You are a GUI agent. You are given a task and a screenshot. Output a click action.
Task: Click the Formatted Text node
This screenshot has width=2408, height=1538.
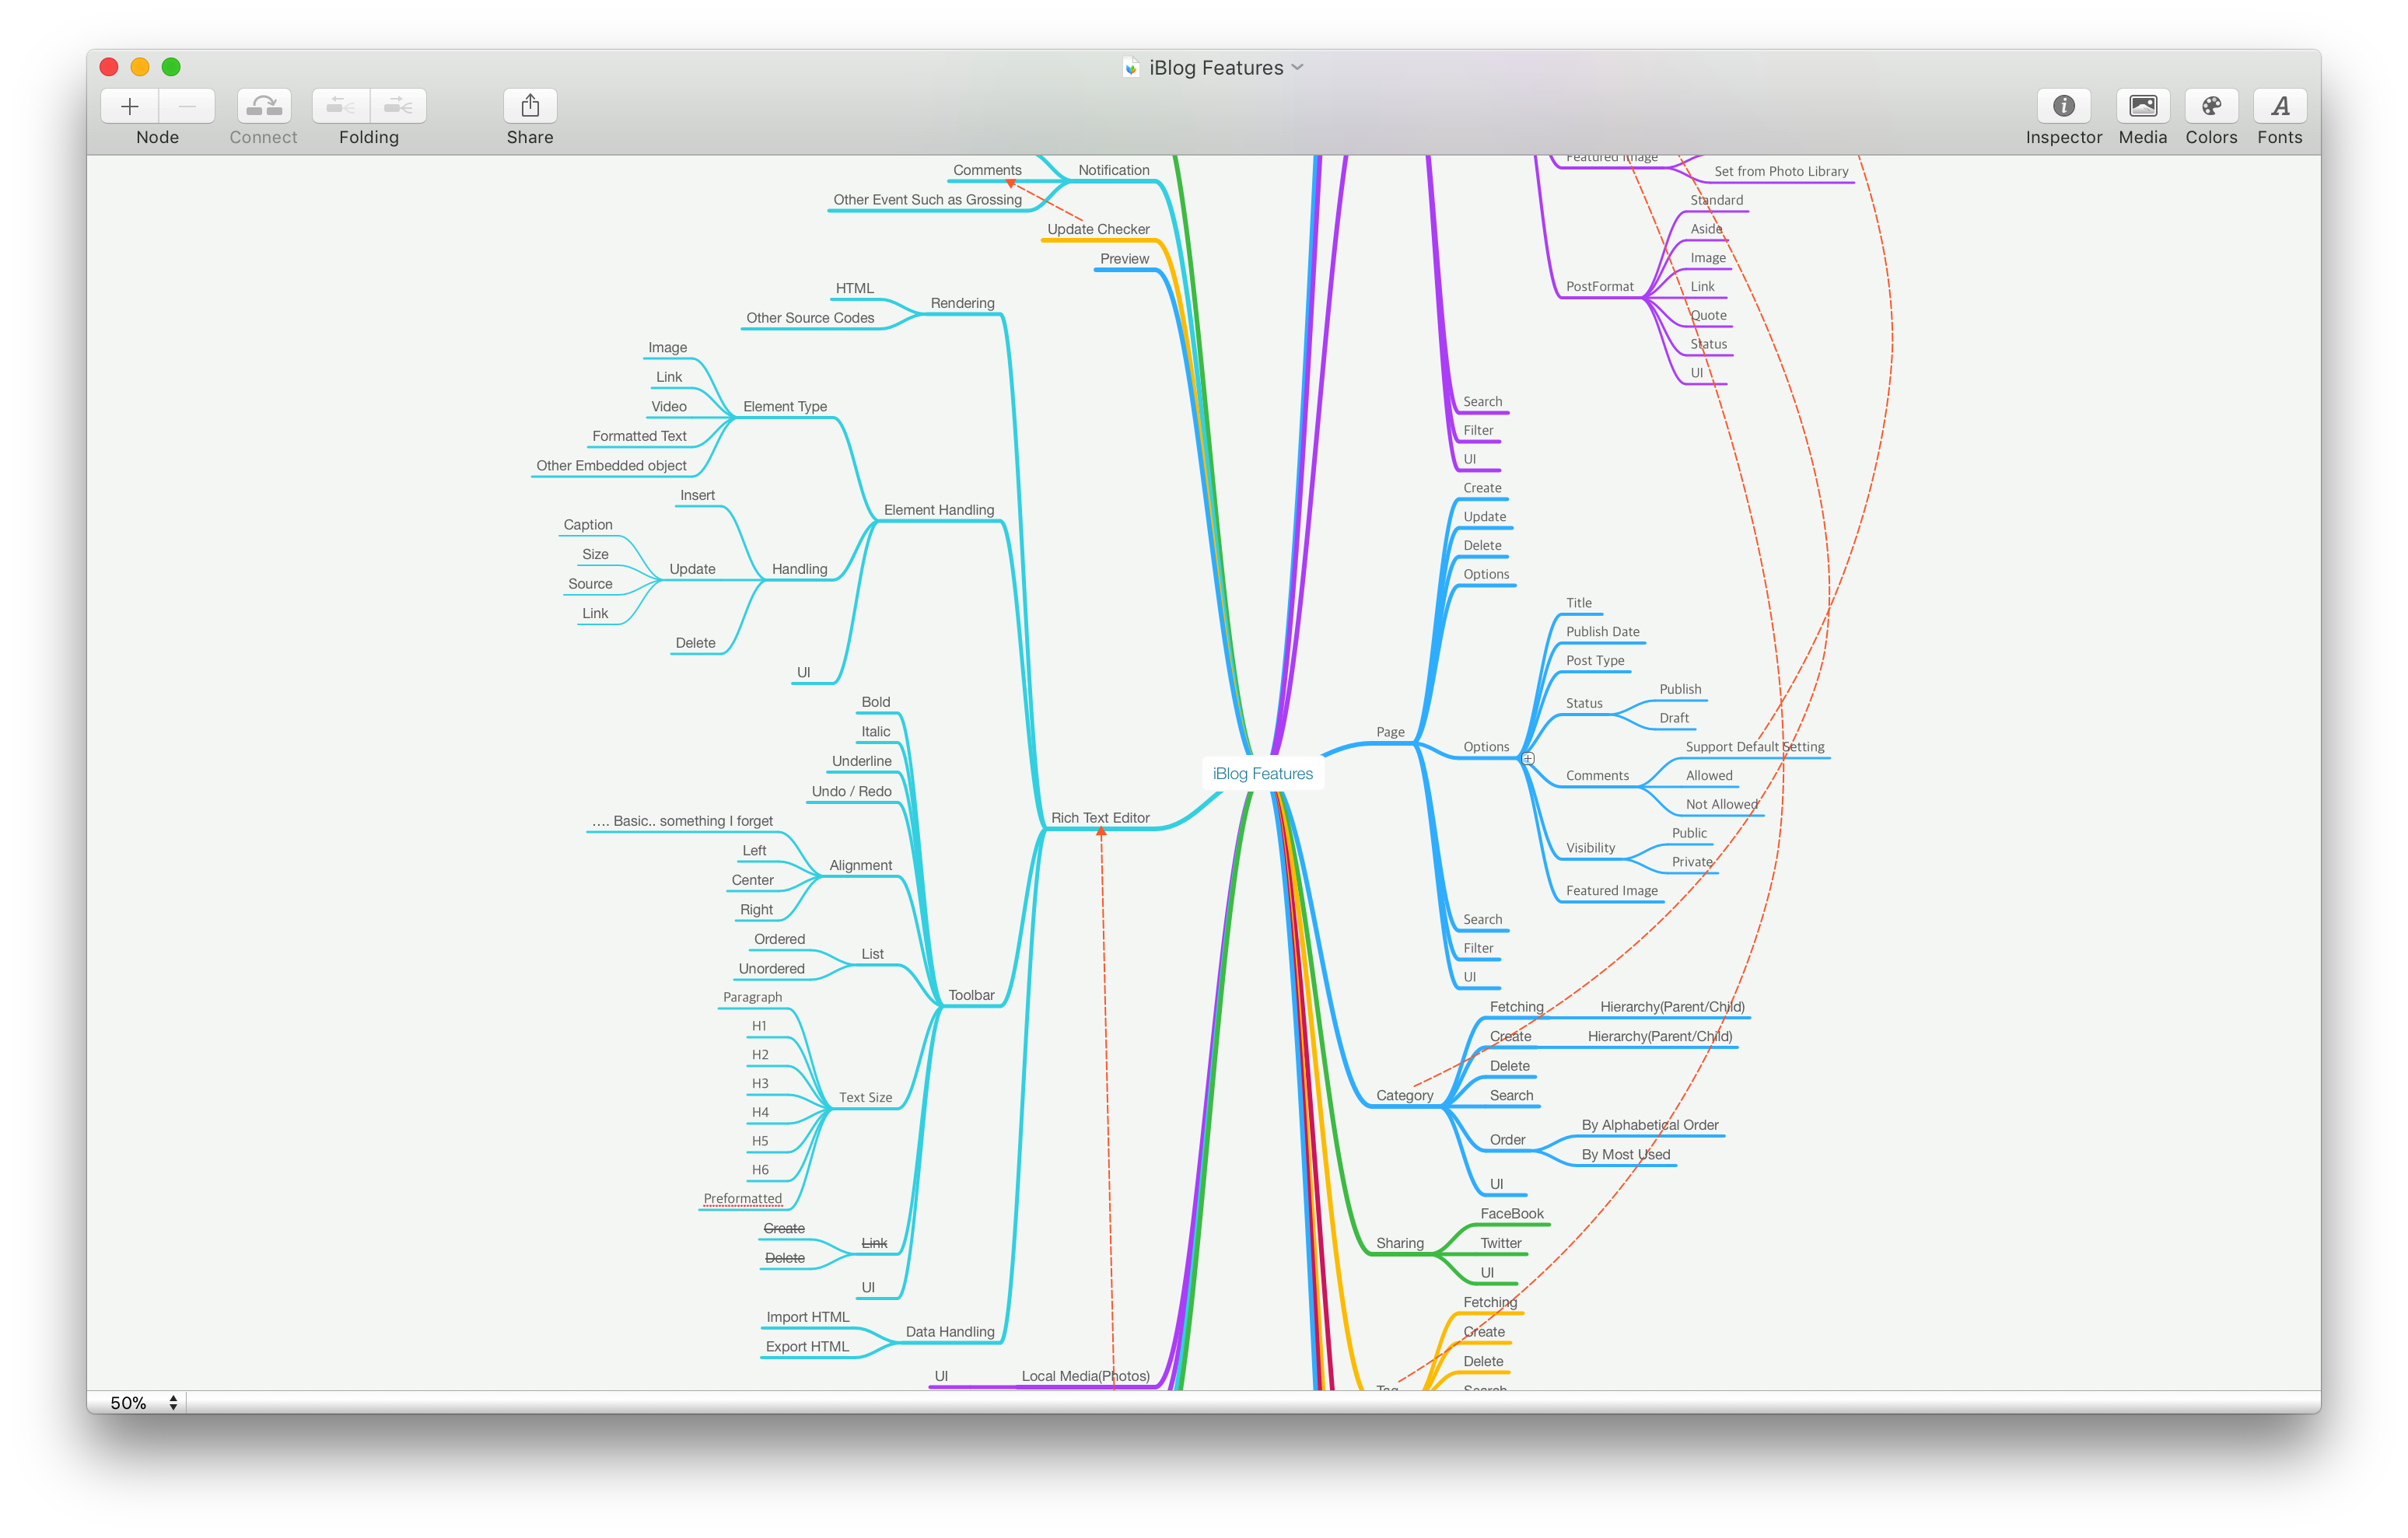tap(639, 437)
